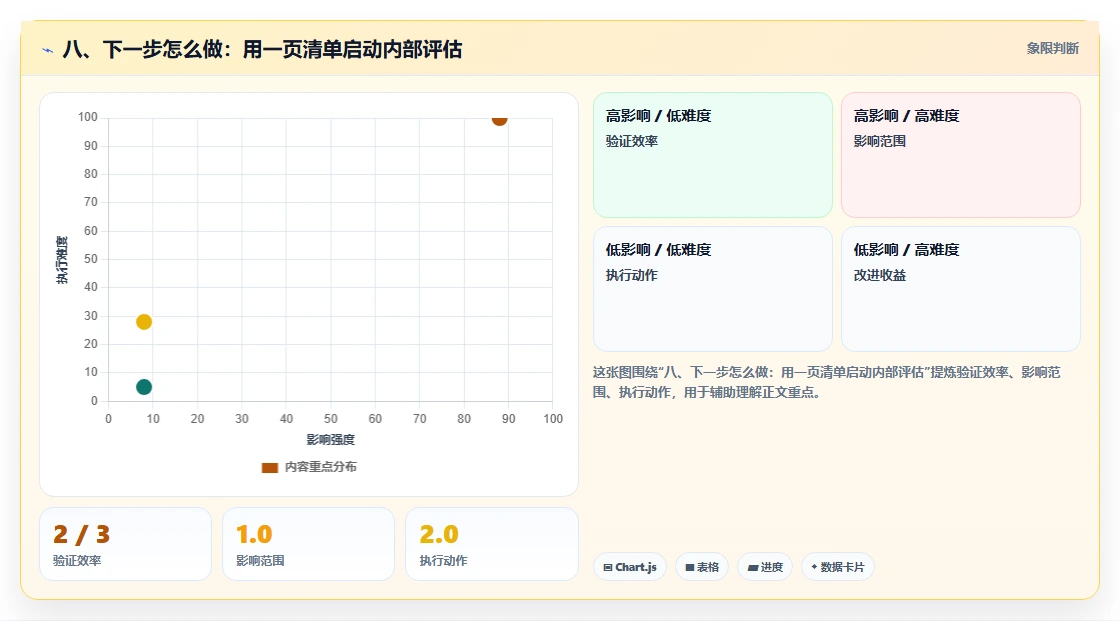
Task: Select the orange scatter point at 100
Action: (499, 119)
